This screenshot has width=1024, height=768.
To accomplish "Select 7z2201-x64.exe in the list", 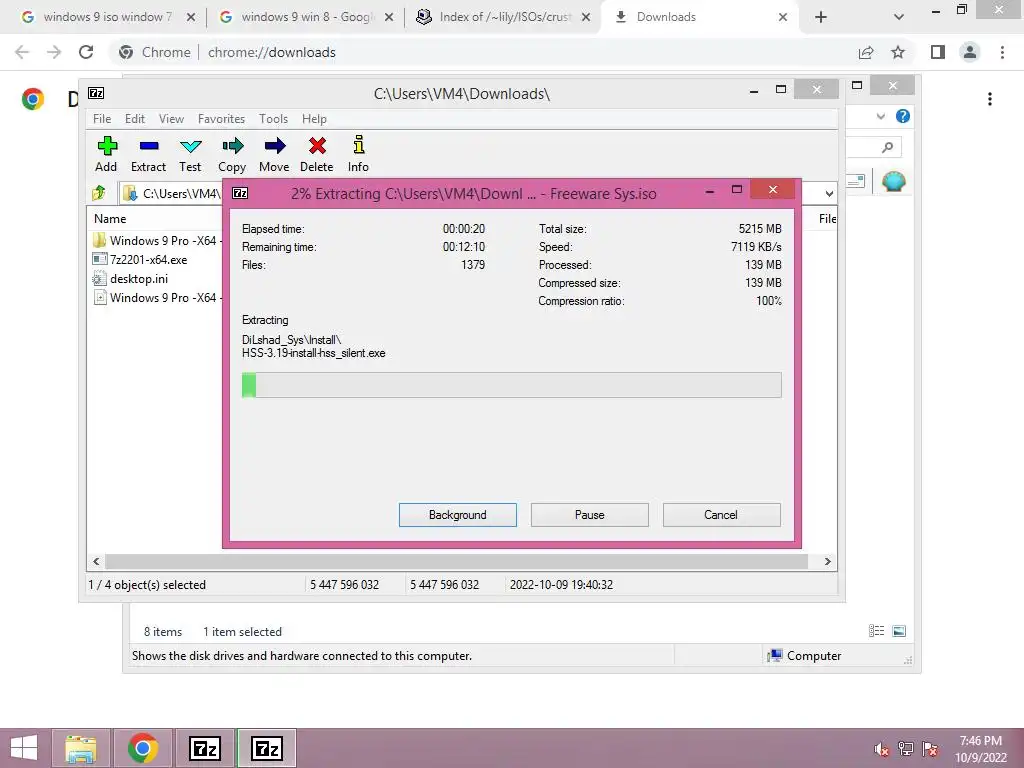I will coord(148,259).
